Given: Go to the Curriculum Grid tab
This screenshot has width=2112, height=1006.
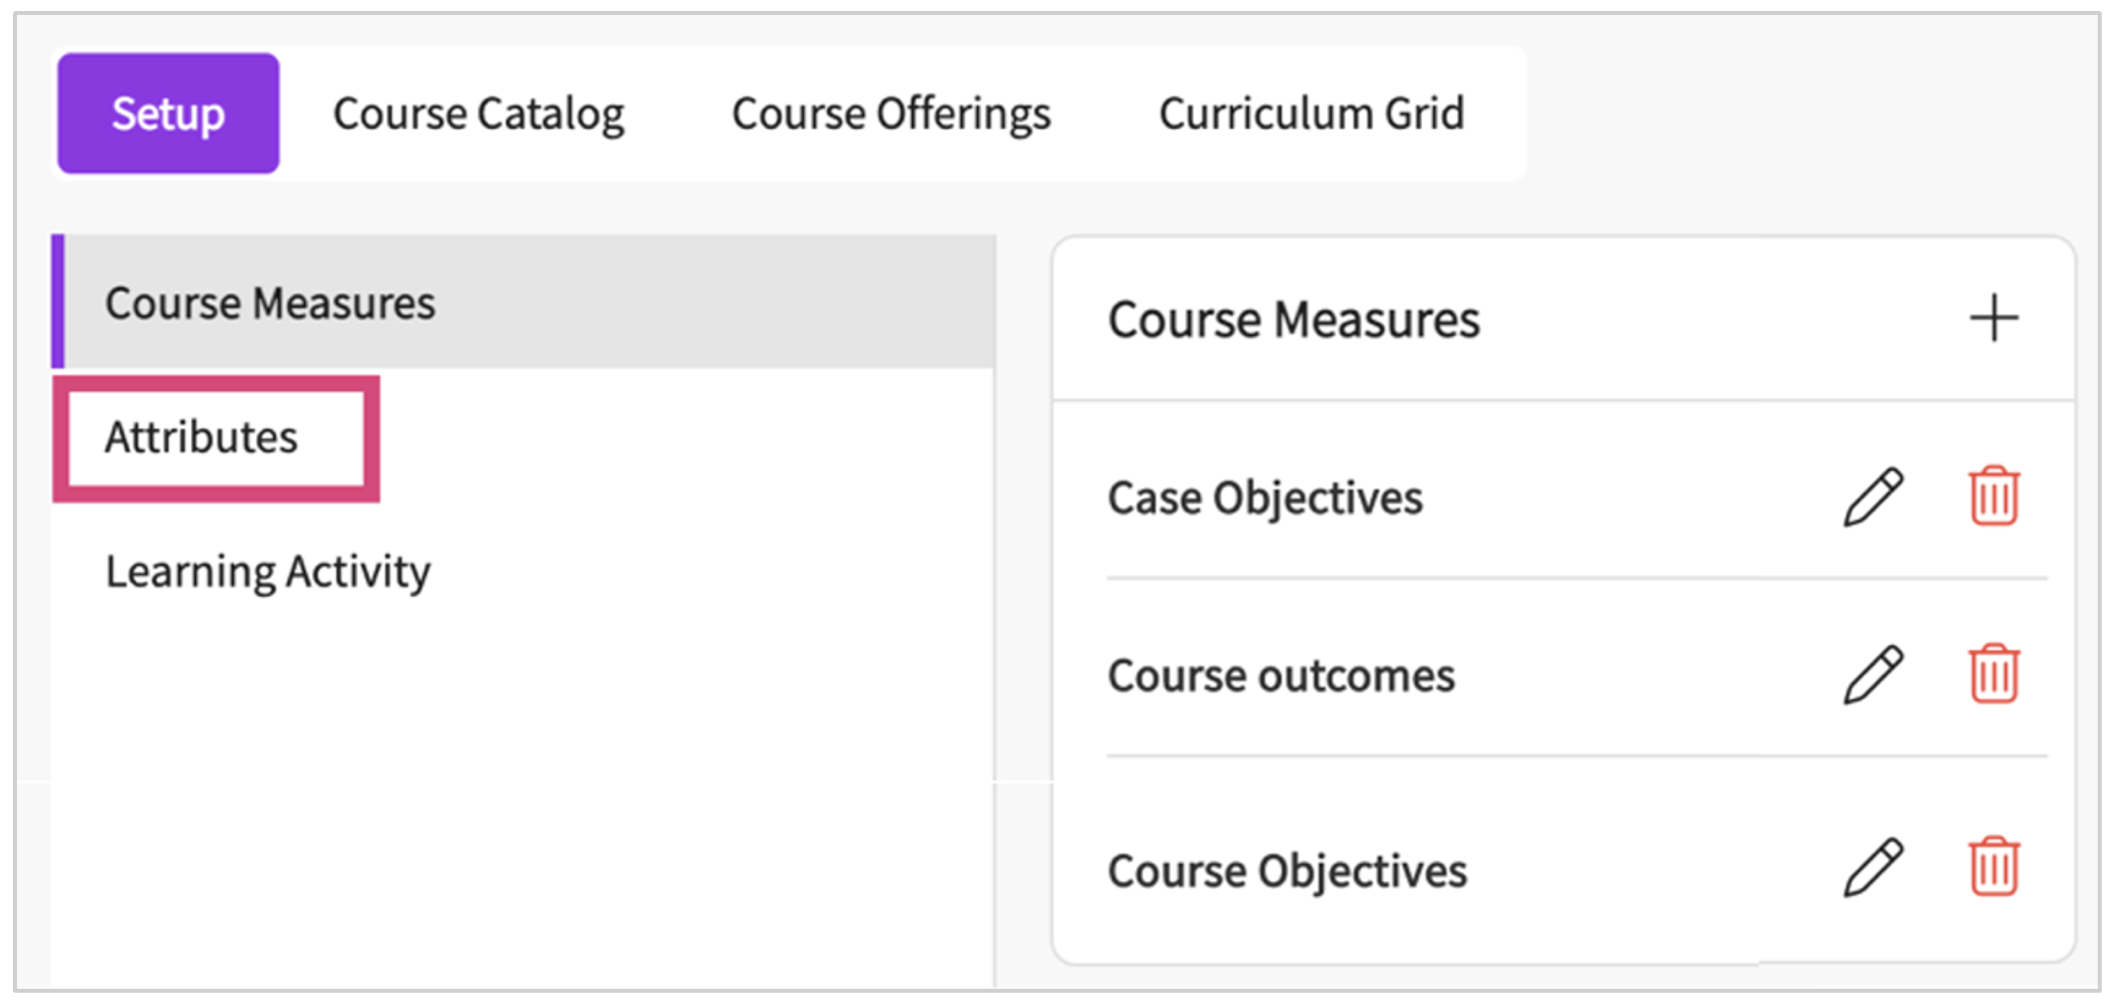Looking at the screenshot, I should [1311, 113].
